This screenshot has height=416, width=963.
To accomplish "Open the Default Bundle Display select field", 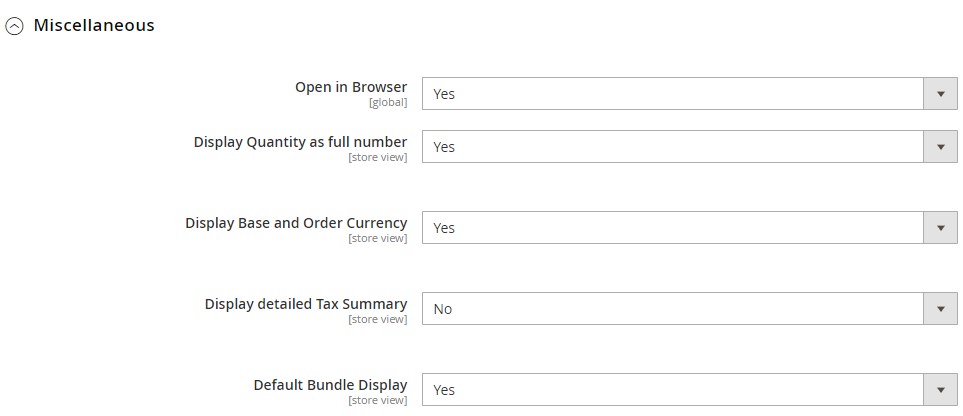I will click(690, 390).
